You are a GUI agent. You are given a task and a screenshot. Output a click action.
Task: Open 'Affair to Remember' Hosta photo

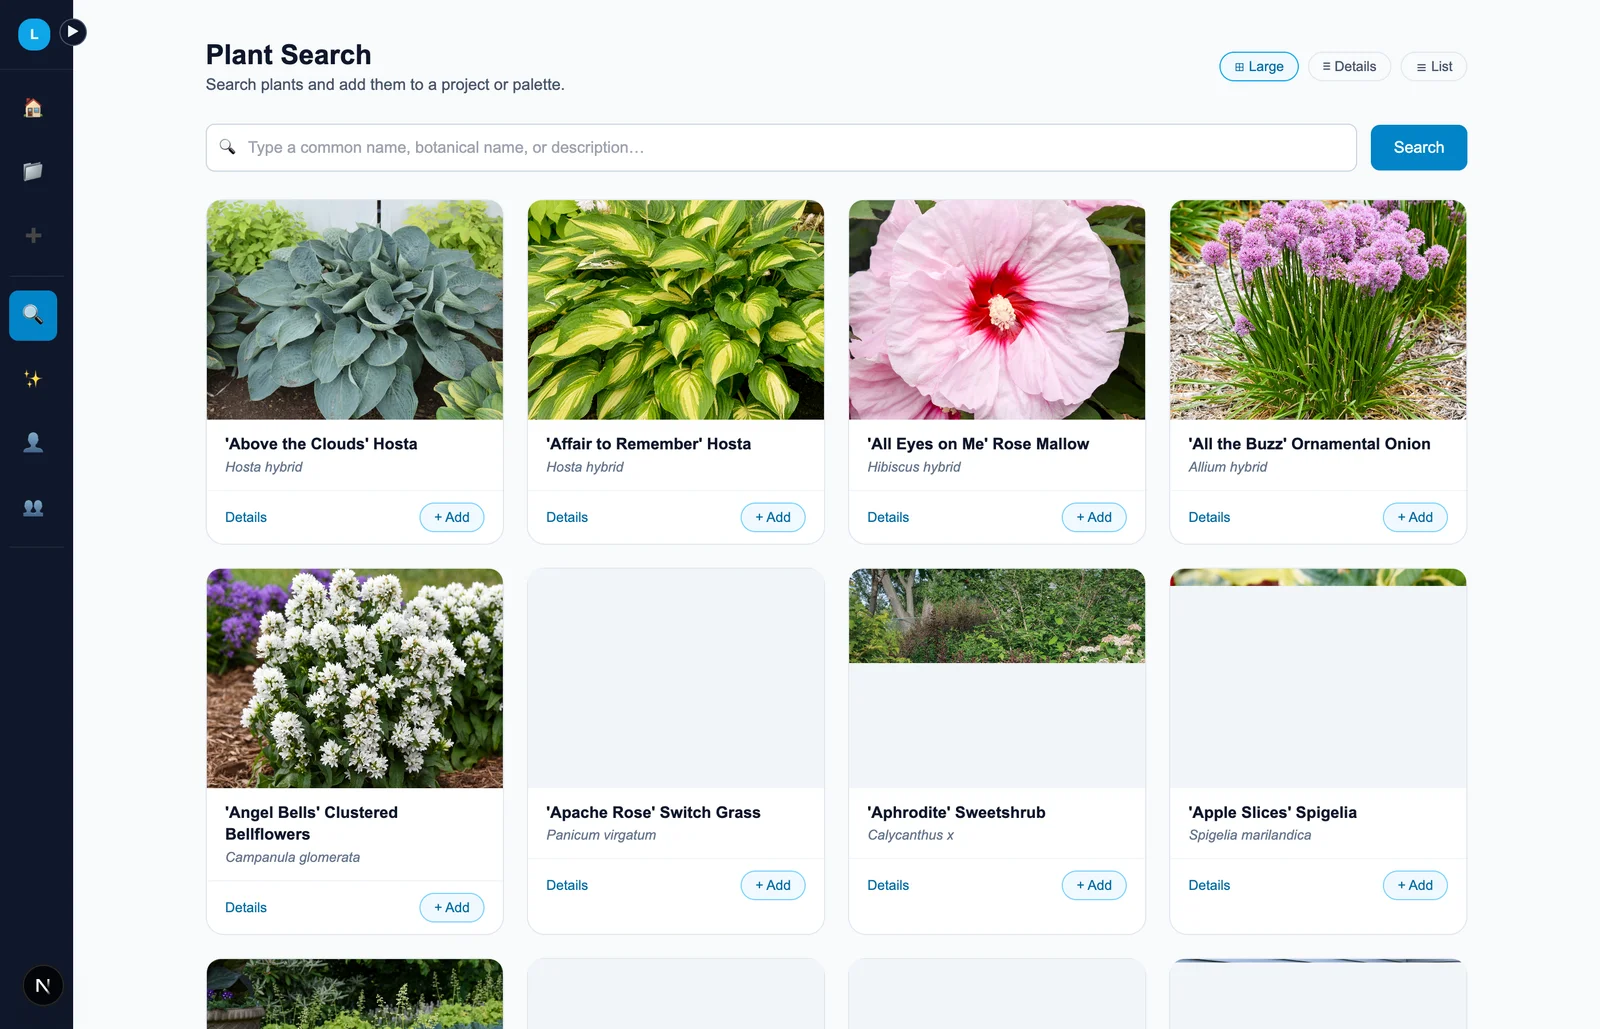coord(676,310)
